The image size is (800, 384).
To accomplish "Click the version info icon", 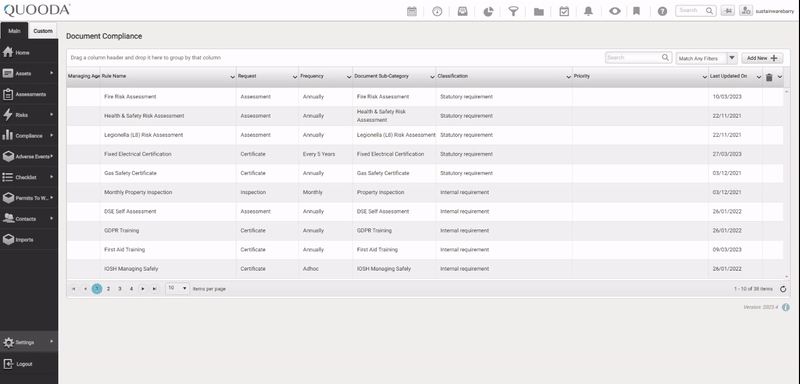I will coord(786,308).
